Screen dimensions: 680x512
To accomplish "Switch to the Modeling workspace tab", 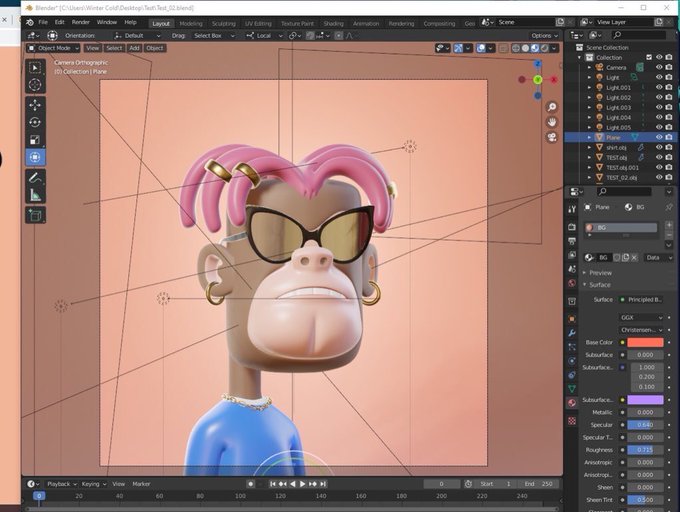I will click(191, 23).
